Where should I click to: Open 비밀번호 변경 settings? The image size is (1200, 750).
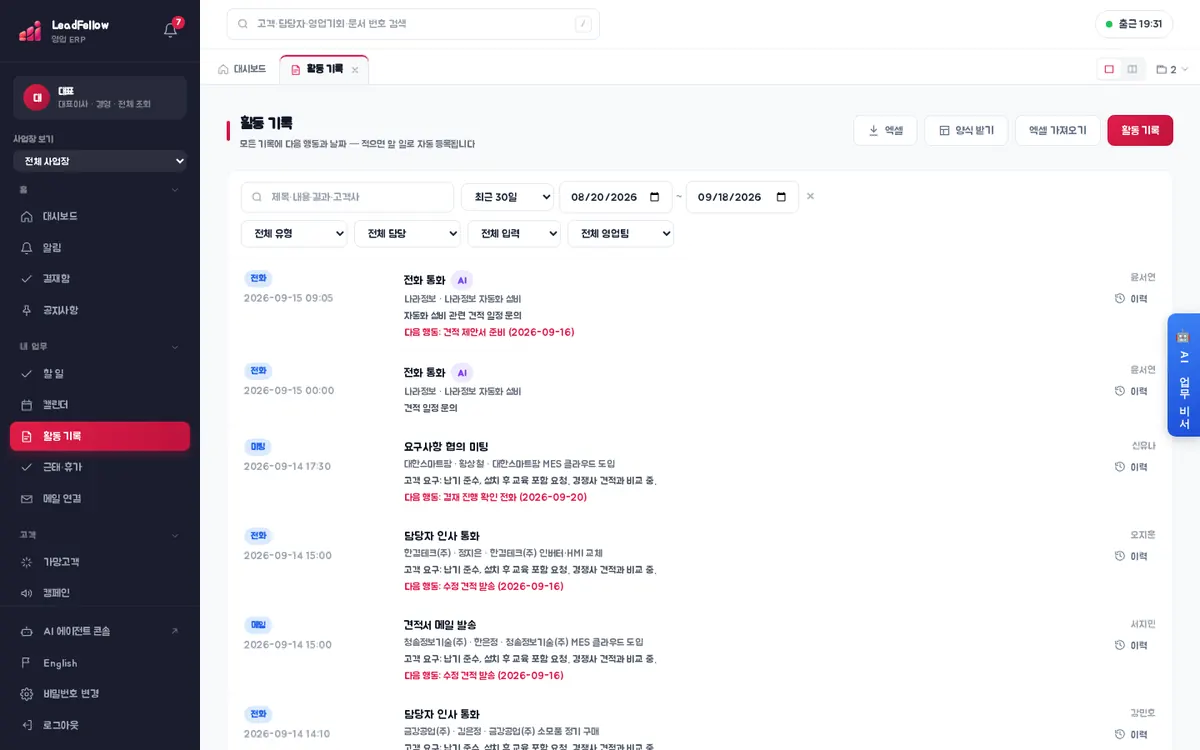pyautogui.click(x=100, y=694)
